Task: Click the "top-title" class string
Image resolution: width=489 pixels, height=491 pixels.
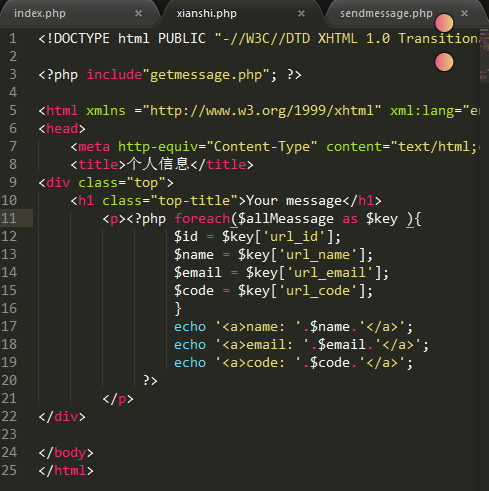Action: pyautogui.click(x=194, y=201)
